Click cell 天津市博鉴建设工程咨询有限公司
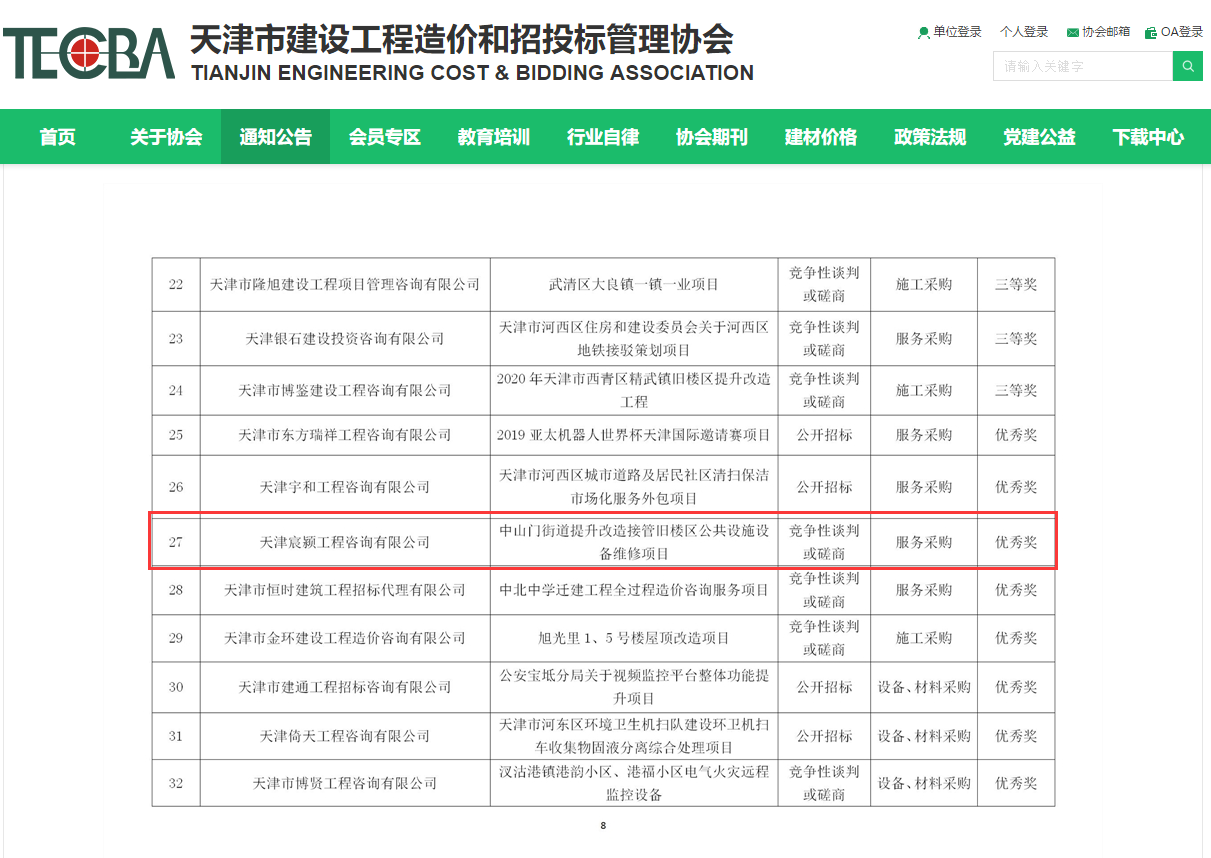This screenshot has width=1211, height=858. click(x=345, y=391)
